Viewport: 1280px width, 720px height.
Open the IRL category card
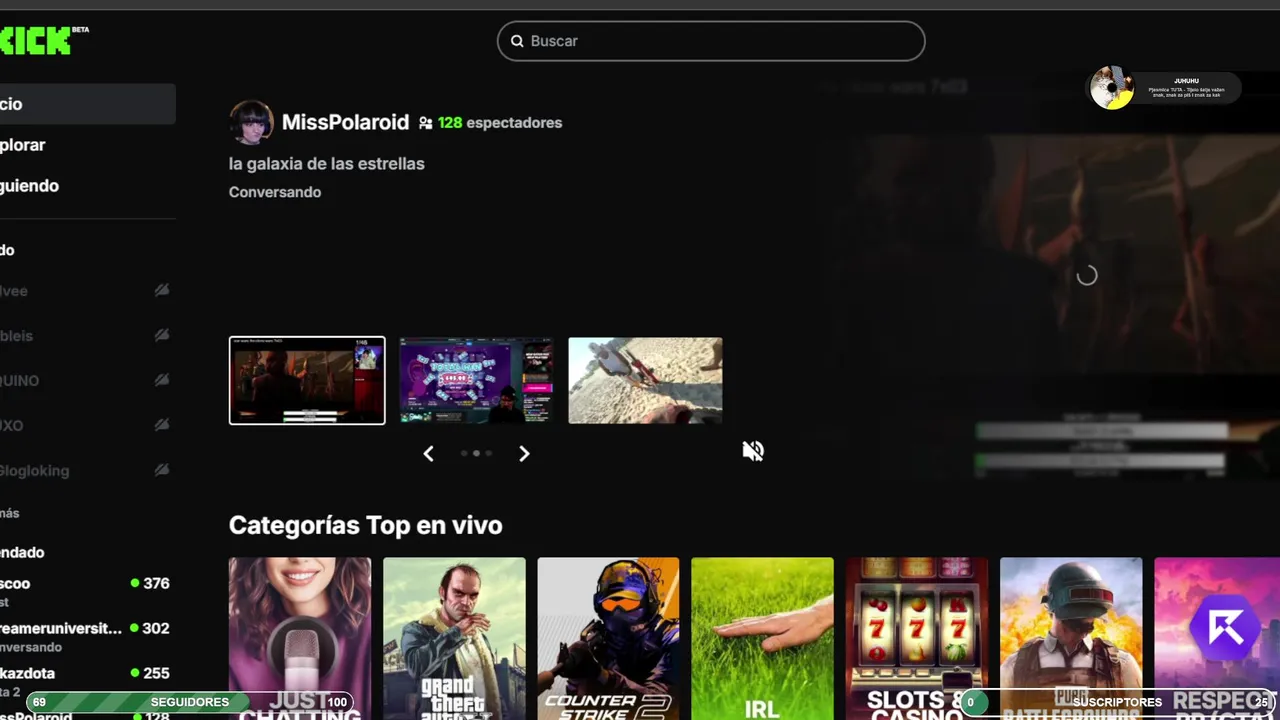coord(762,638)
